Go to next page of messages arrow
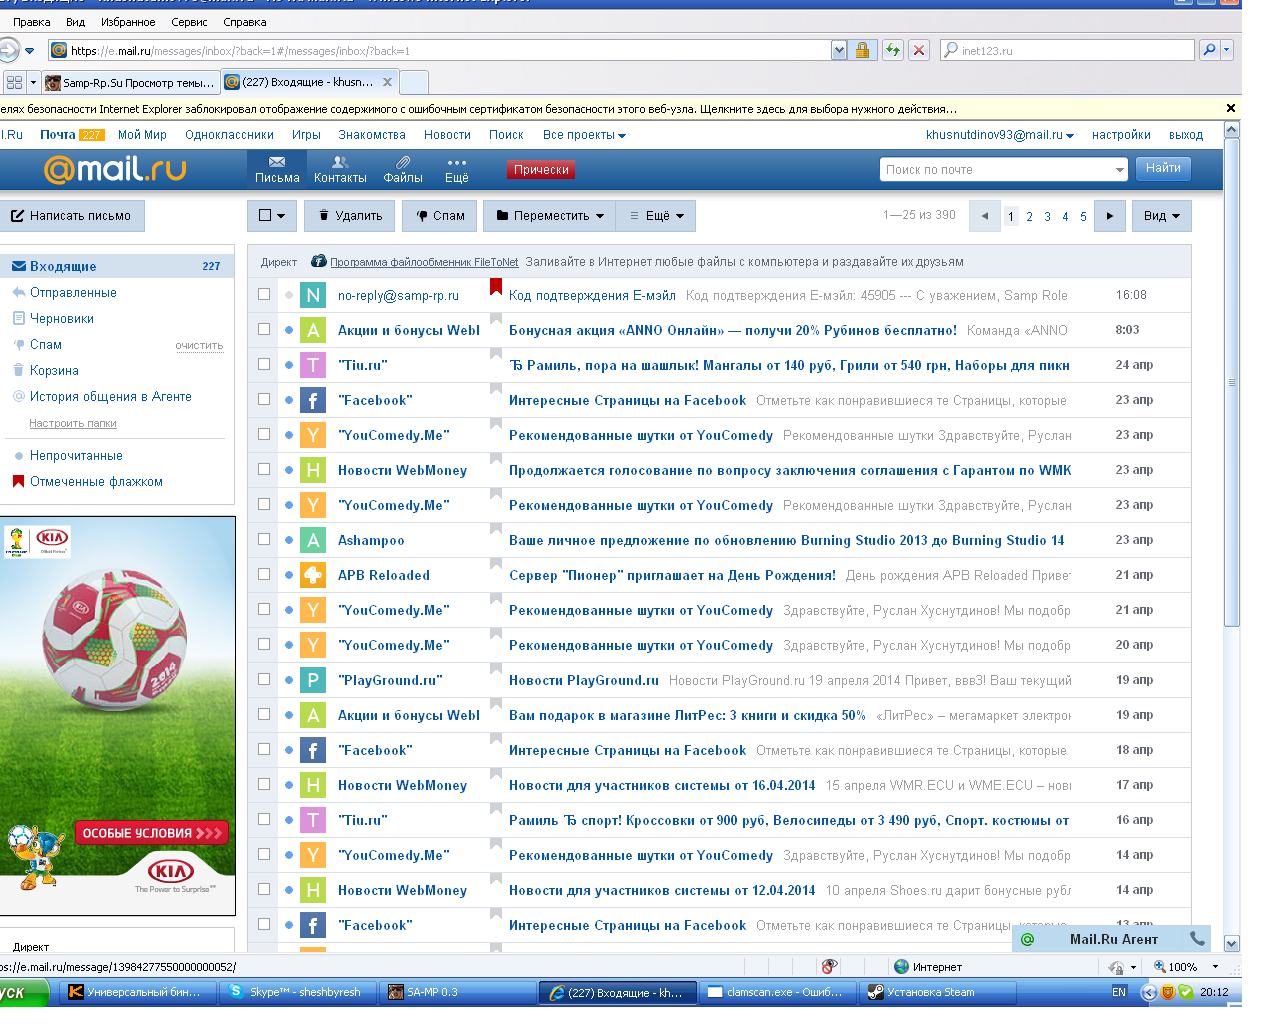The height and width of the screenshot is (1024, 1280). [1109, 216]
